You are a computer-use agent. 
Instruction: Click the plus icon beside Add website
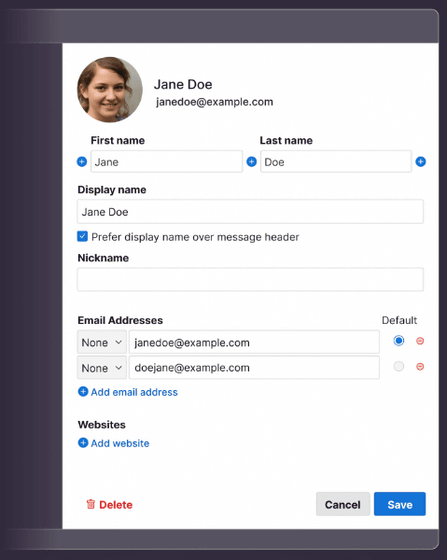click(83, 443)
